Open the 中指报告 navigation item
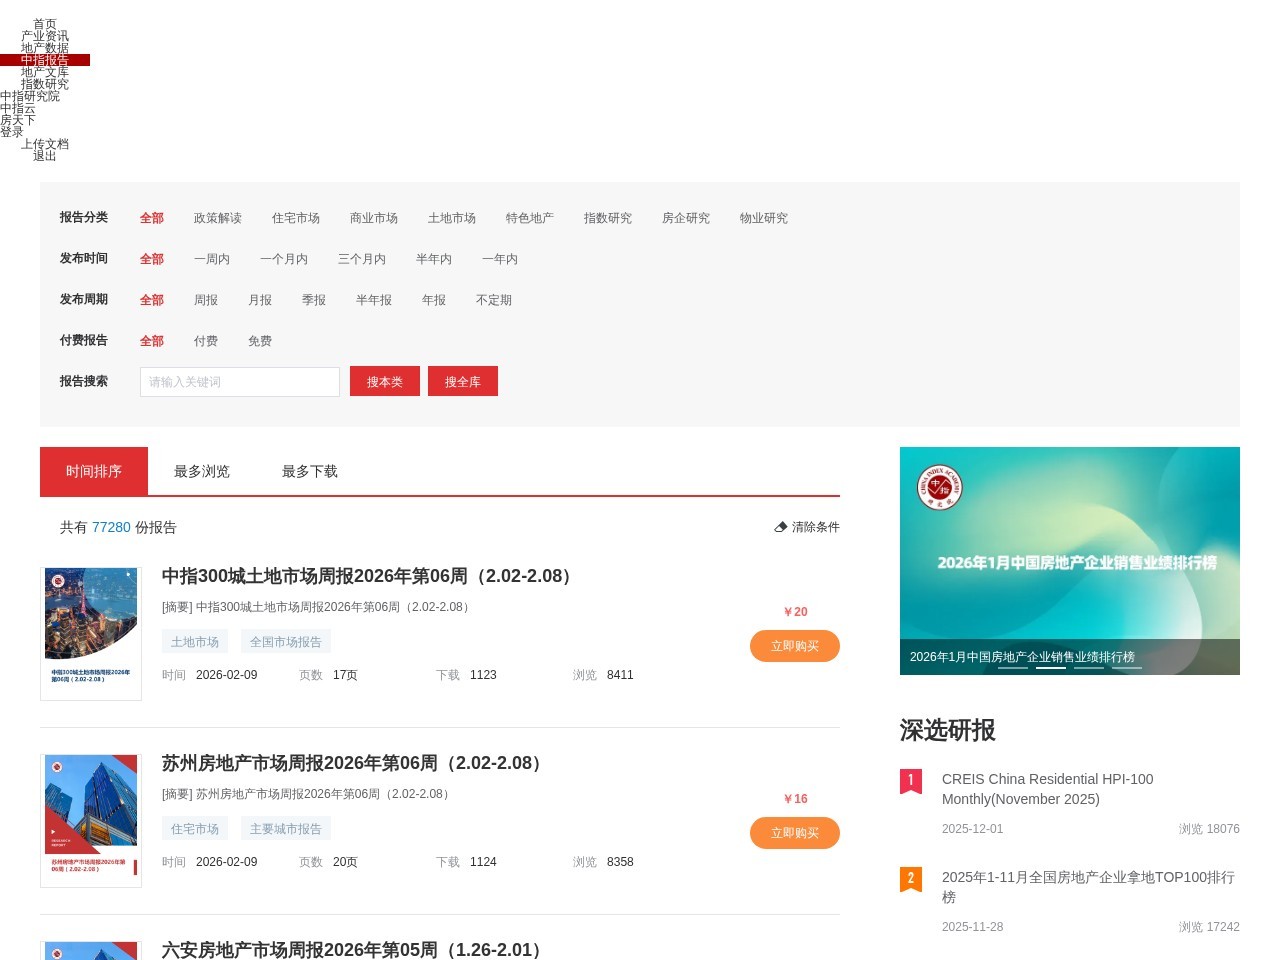 pos(45,60)
